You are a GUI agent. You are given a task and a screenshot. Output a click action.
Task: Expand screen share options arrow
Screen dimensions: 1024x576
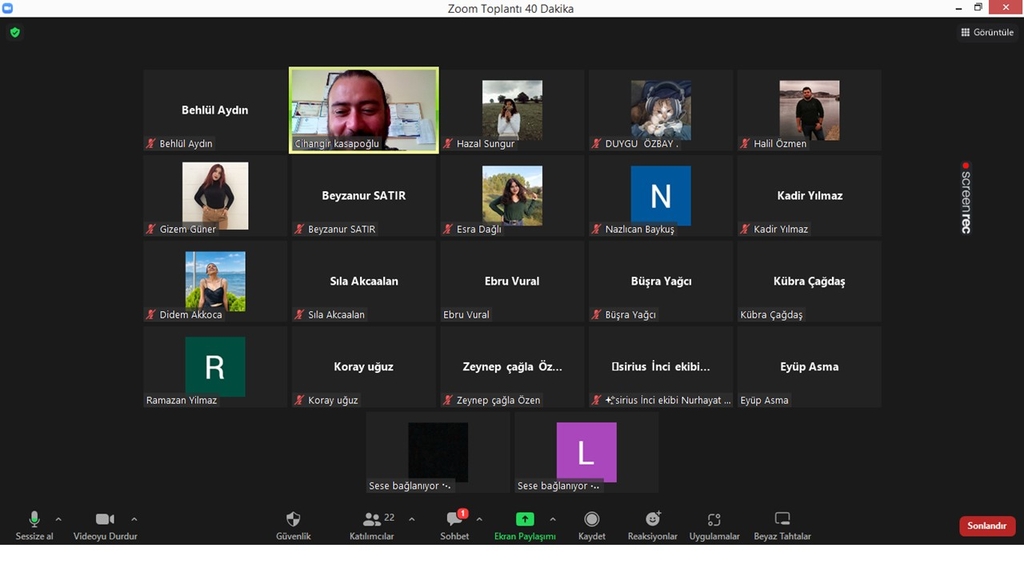pos(552,519)
